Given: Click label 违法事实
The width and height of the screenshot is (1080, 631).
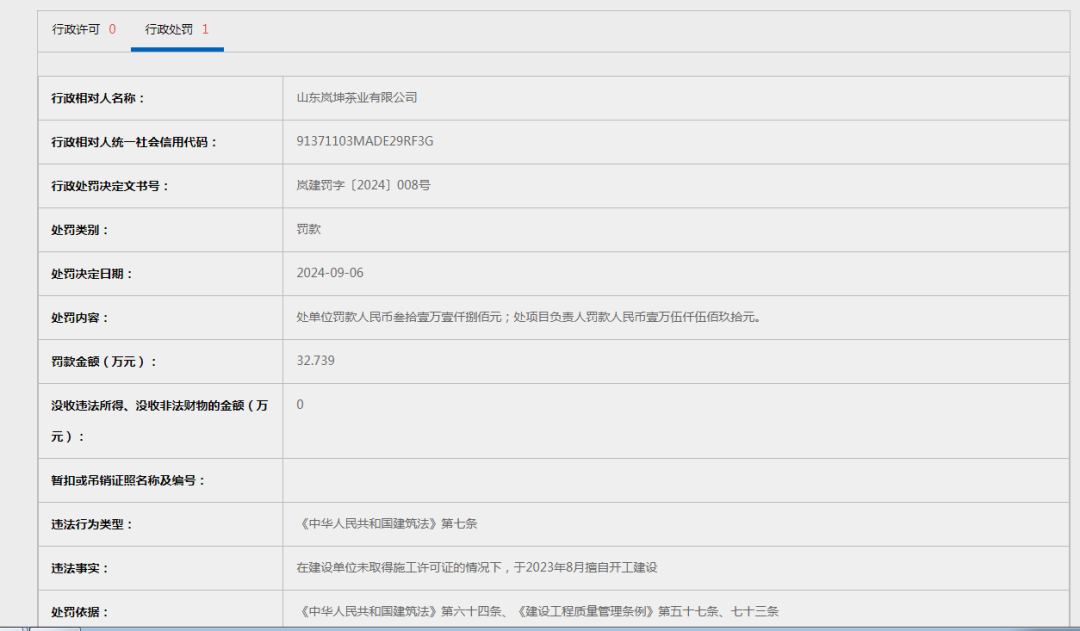Looking at the screenshot, I should pos(80,568).
